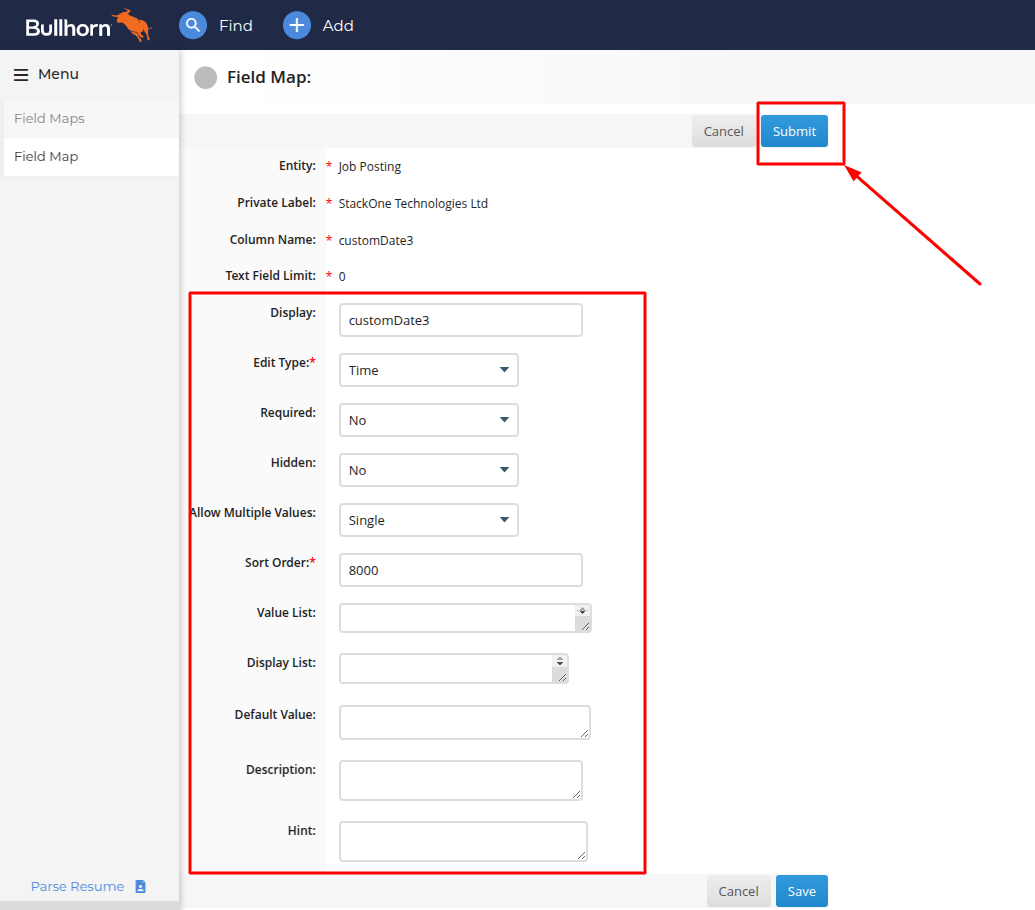Viewport: 1035px width, 910px height.
Task: Click the bottom Save button
Action: coord(801,891)
